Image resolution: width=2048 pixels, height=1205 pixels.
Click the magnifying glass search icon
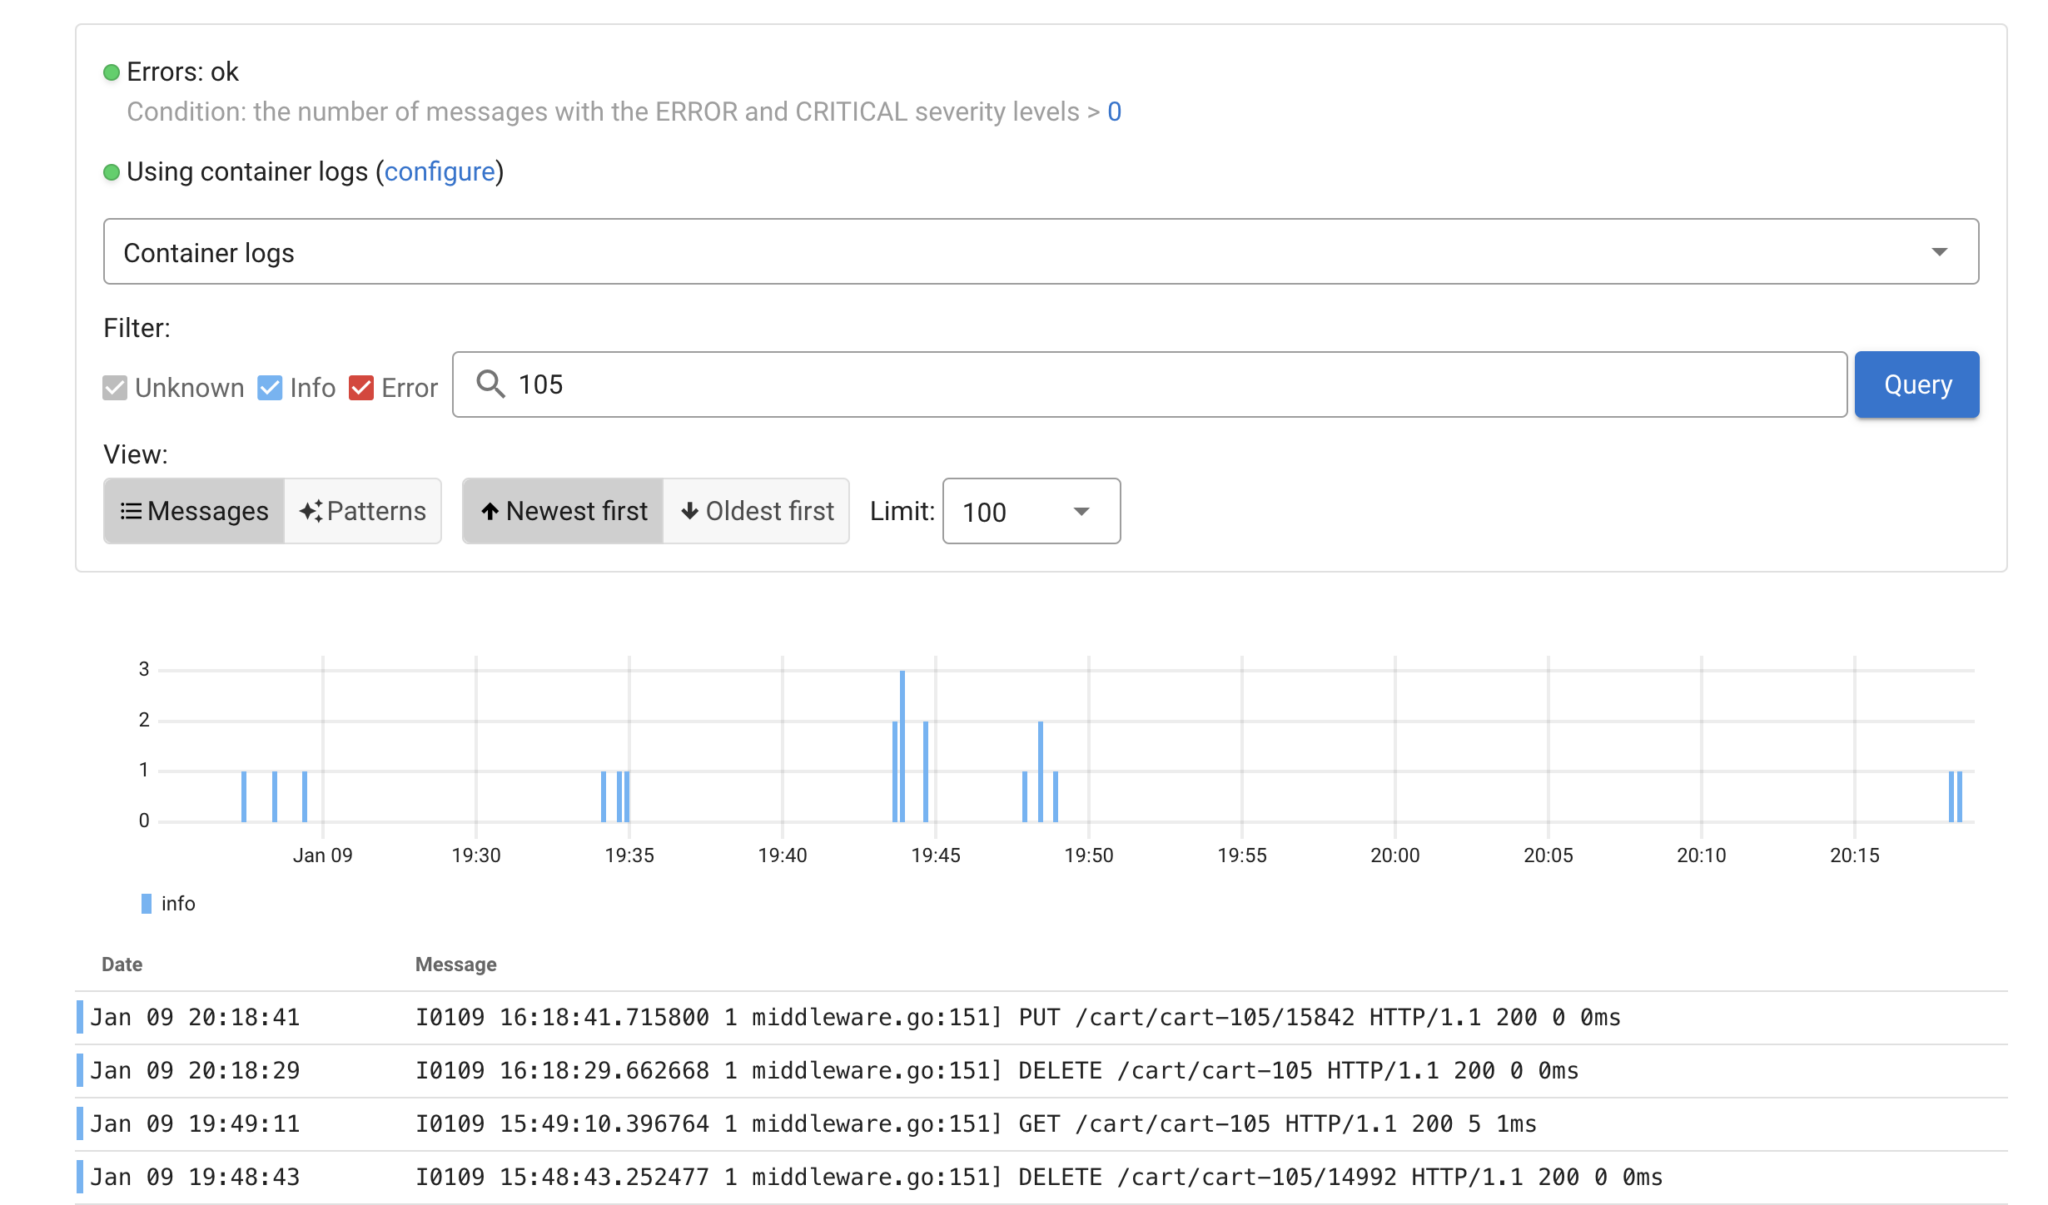[x=490, y=384]
